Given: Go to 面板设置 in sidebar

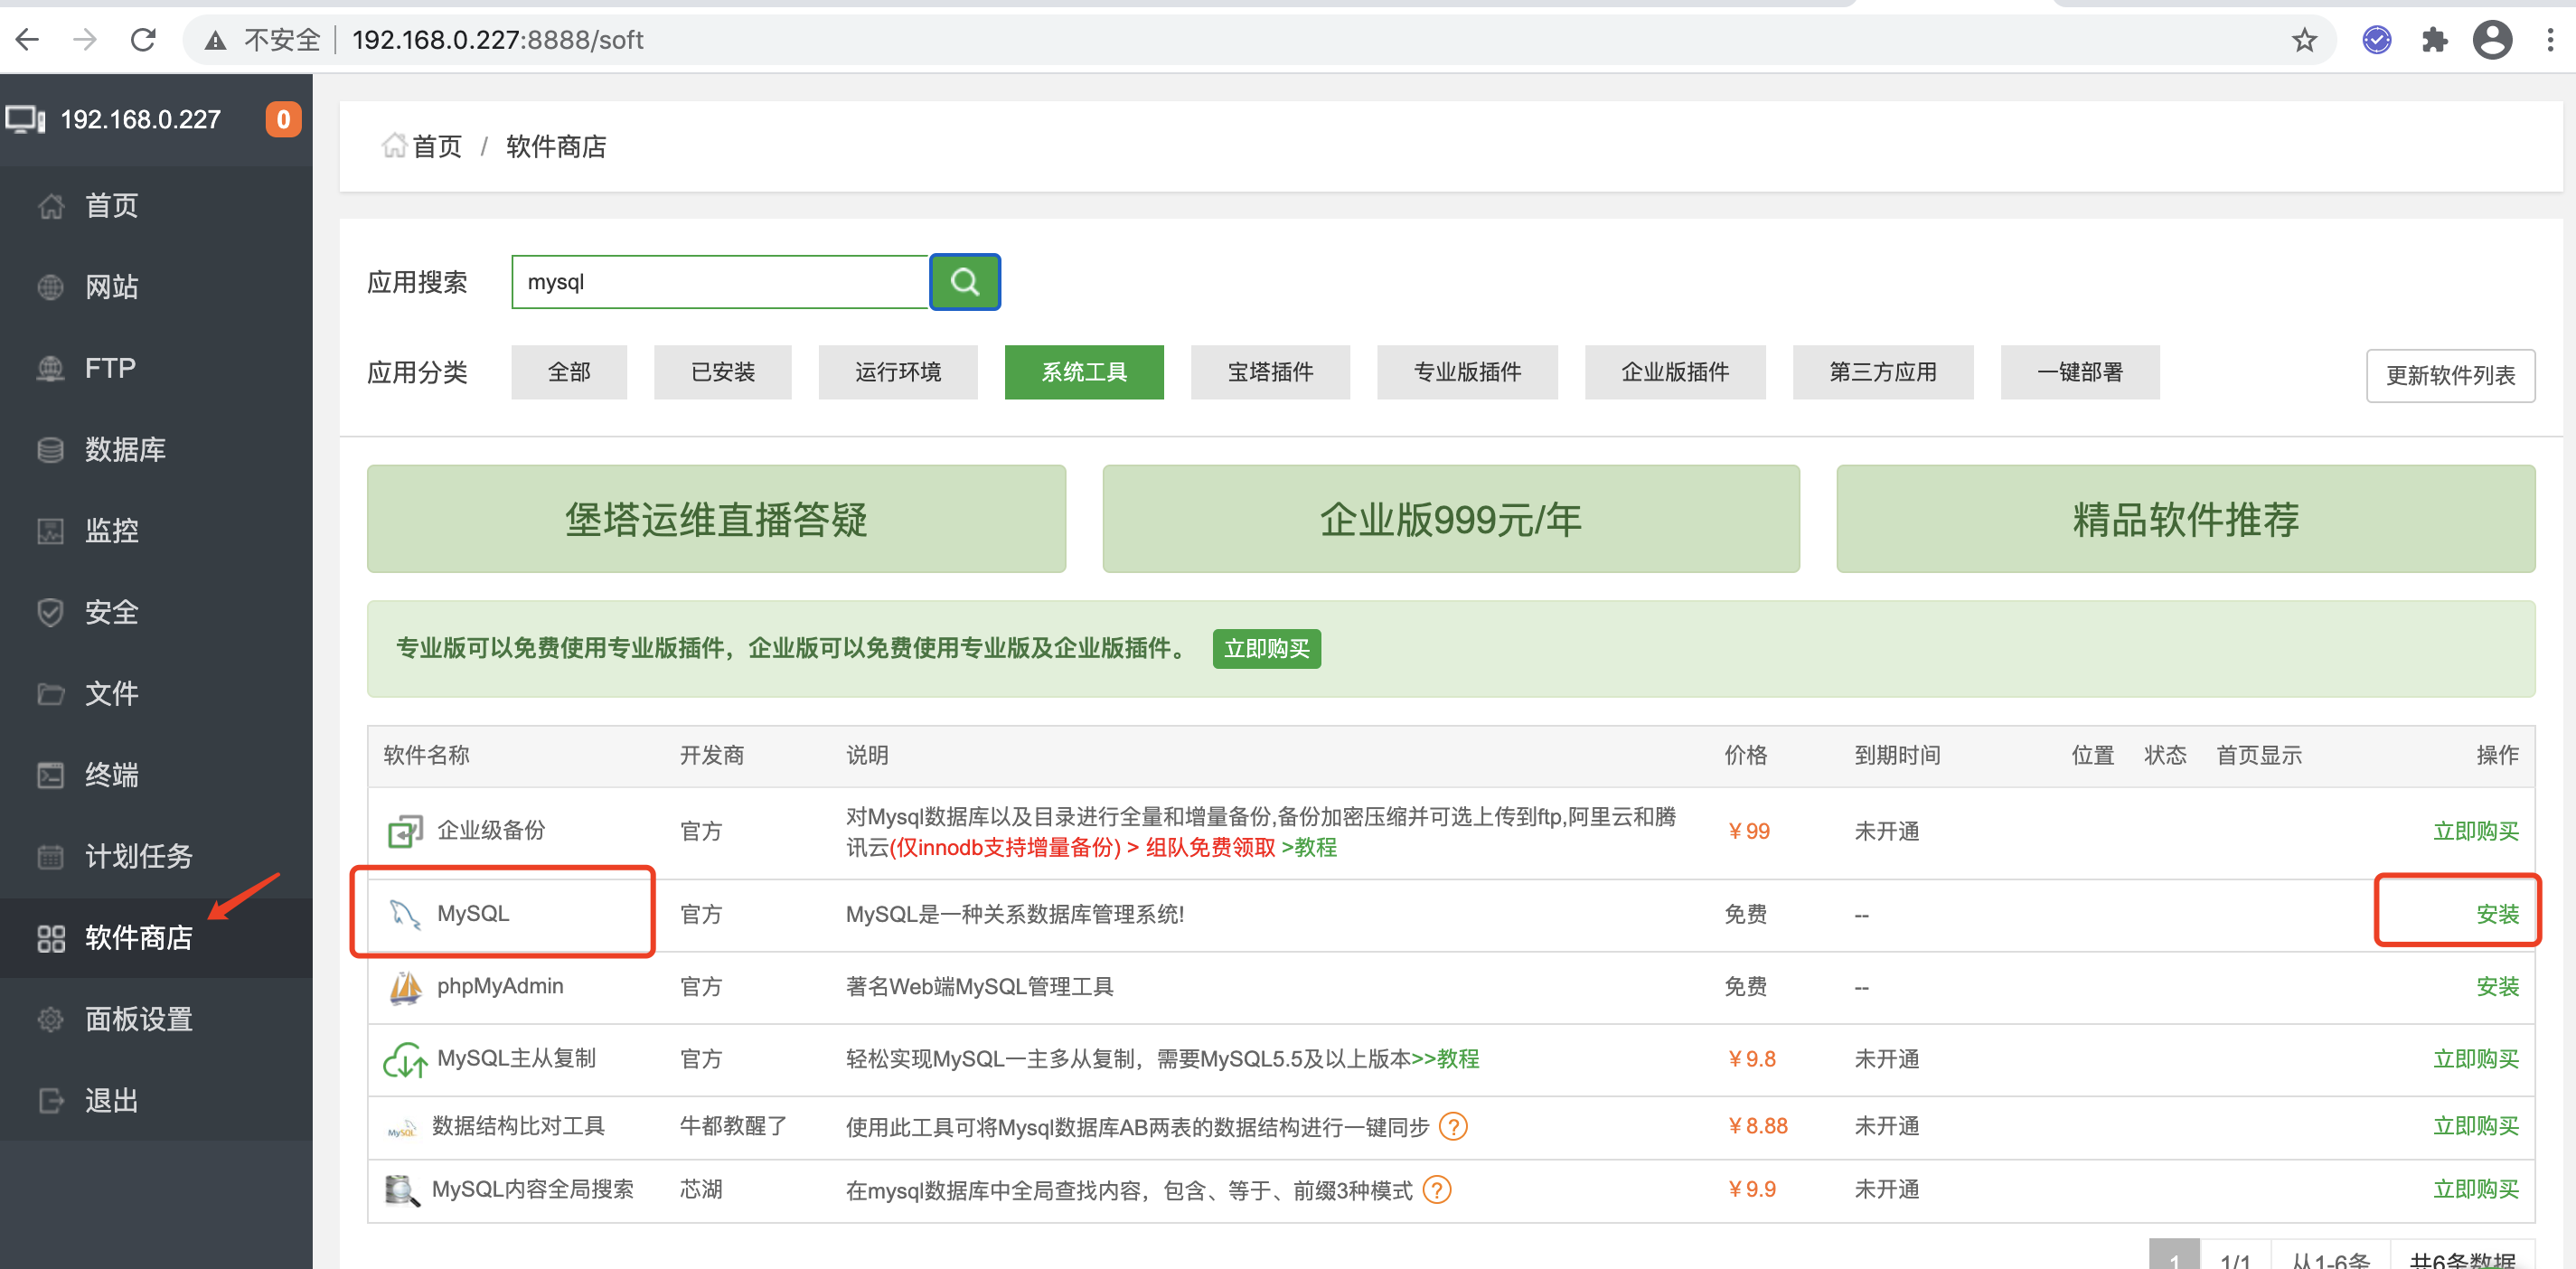Looking at the screenshot, I should 138,1018.
